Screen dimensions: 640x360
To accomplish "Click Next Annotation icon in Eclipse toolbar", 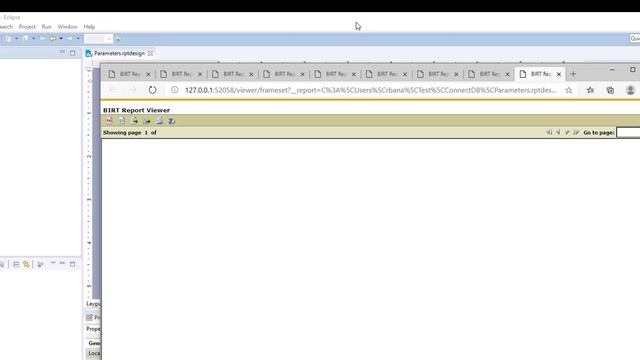I will [x=9, y=38].
